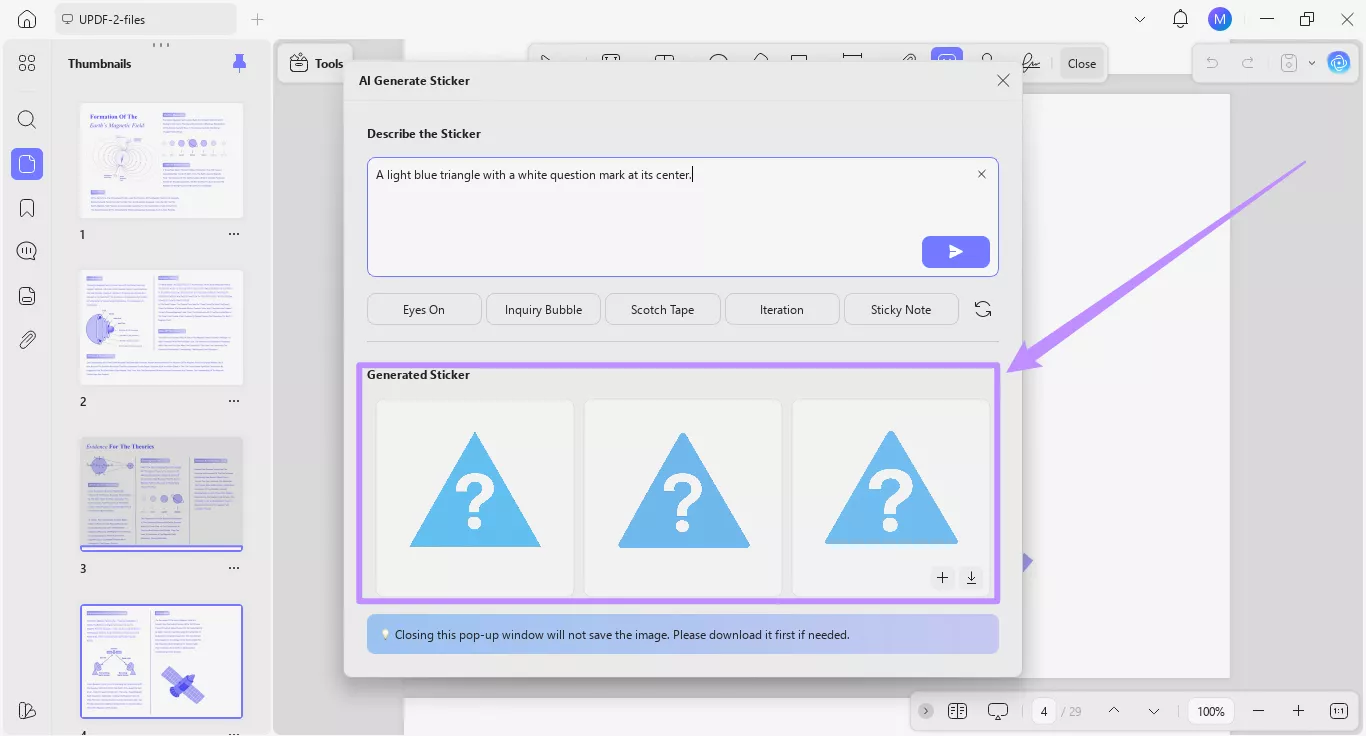Open the bookmarks panel
Image resolution: width=1366 pixels, height=736 pixels.
27,207
